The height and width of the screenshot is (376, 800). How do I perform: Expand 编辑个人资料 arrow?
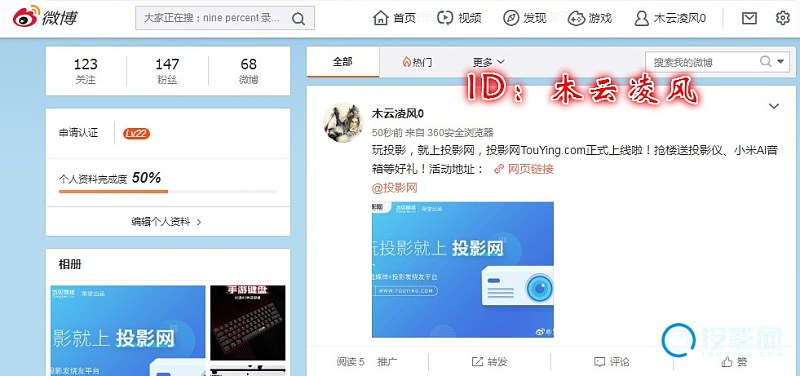pyautogui.click(x=199, y=222)
